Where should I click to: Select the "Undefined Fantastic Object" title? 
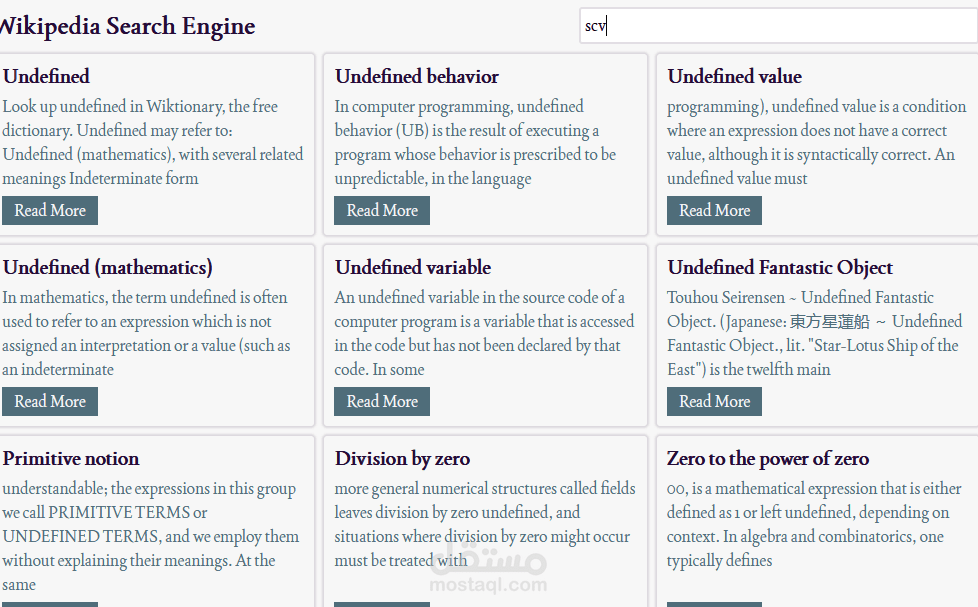[x=780, y=267]
